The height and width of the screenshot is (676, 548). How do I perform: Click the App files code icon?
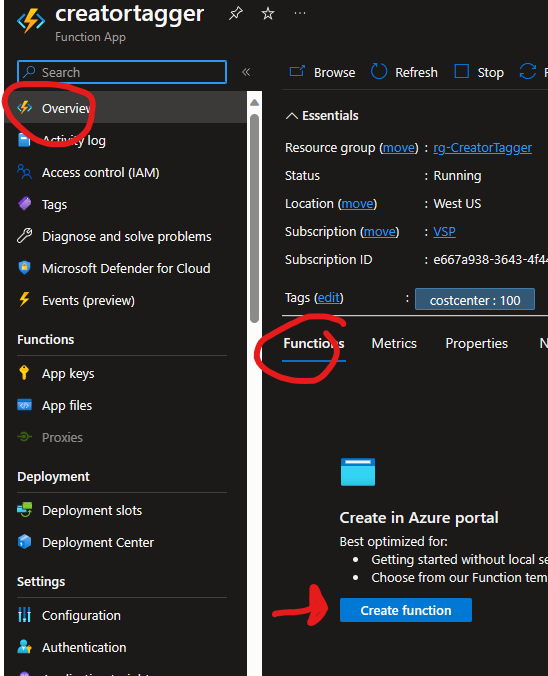[25, 405]
